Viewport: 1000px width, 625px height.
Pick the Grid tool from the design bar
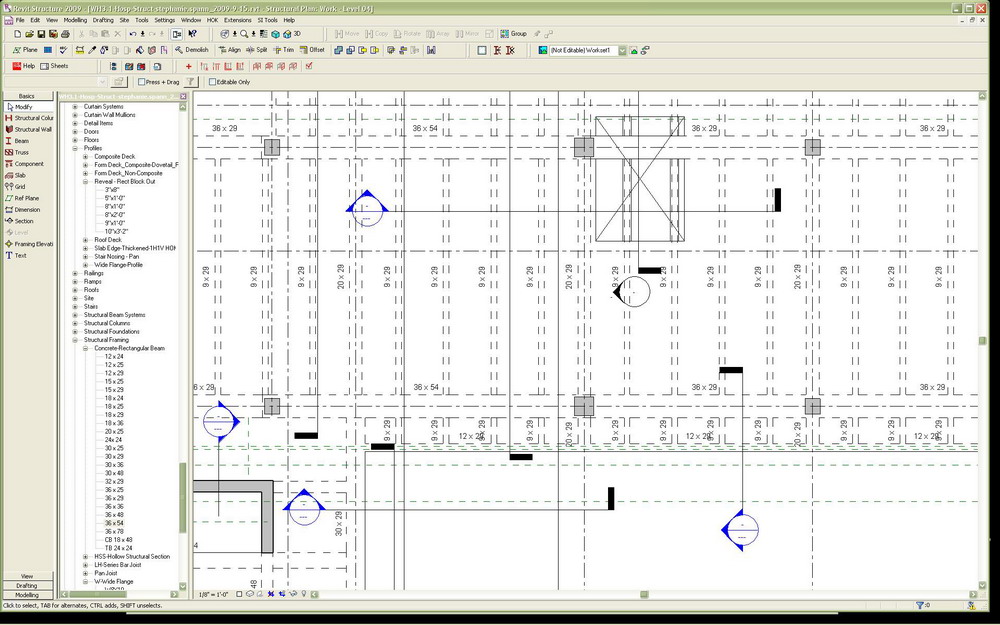coord(19,187)
